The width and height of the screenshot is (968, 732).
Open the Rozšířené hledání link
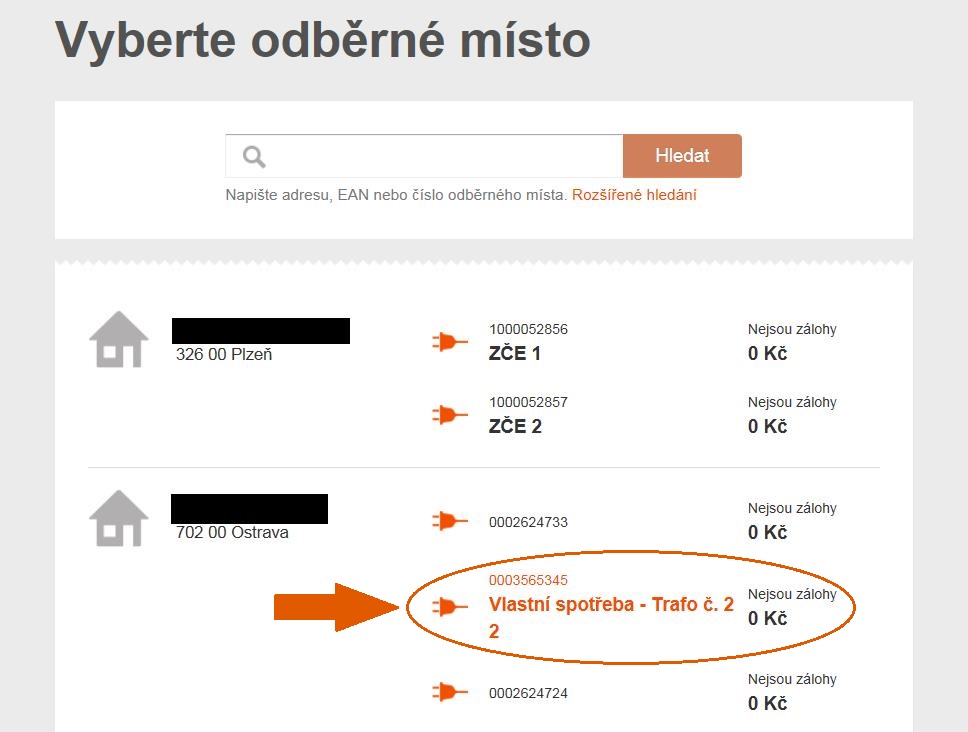(x=634, y=195)
